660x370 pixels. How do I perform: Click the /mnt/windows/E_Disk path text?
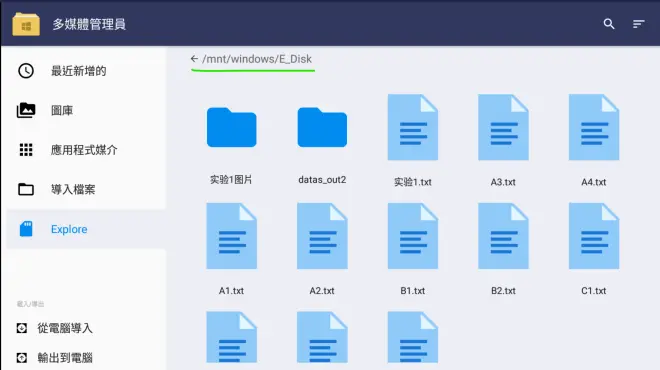pos(257,59)
